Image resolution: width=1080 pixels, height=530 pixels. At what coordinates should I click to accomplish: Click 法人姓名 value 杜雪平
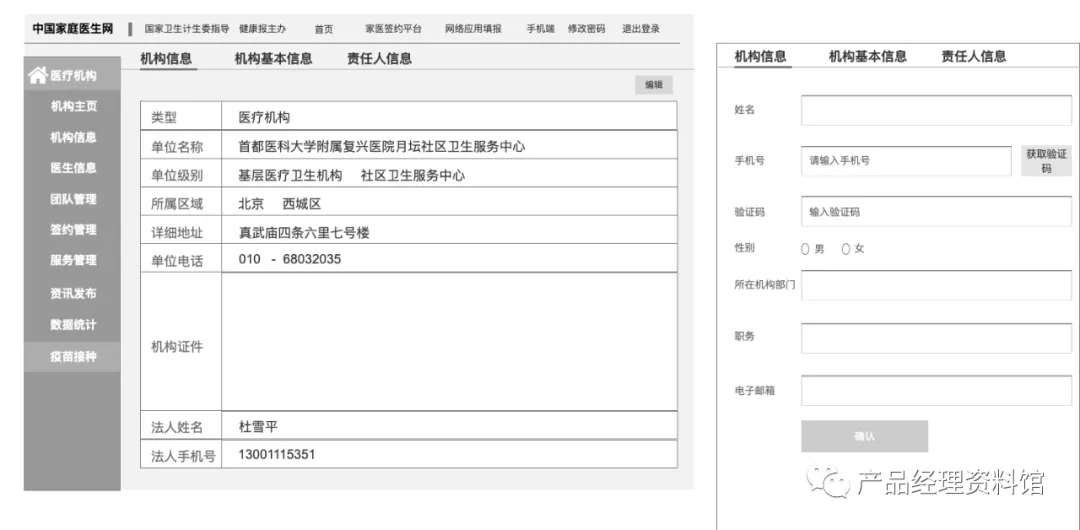coord(258,427)
